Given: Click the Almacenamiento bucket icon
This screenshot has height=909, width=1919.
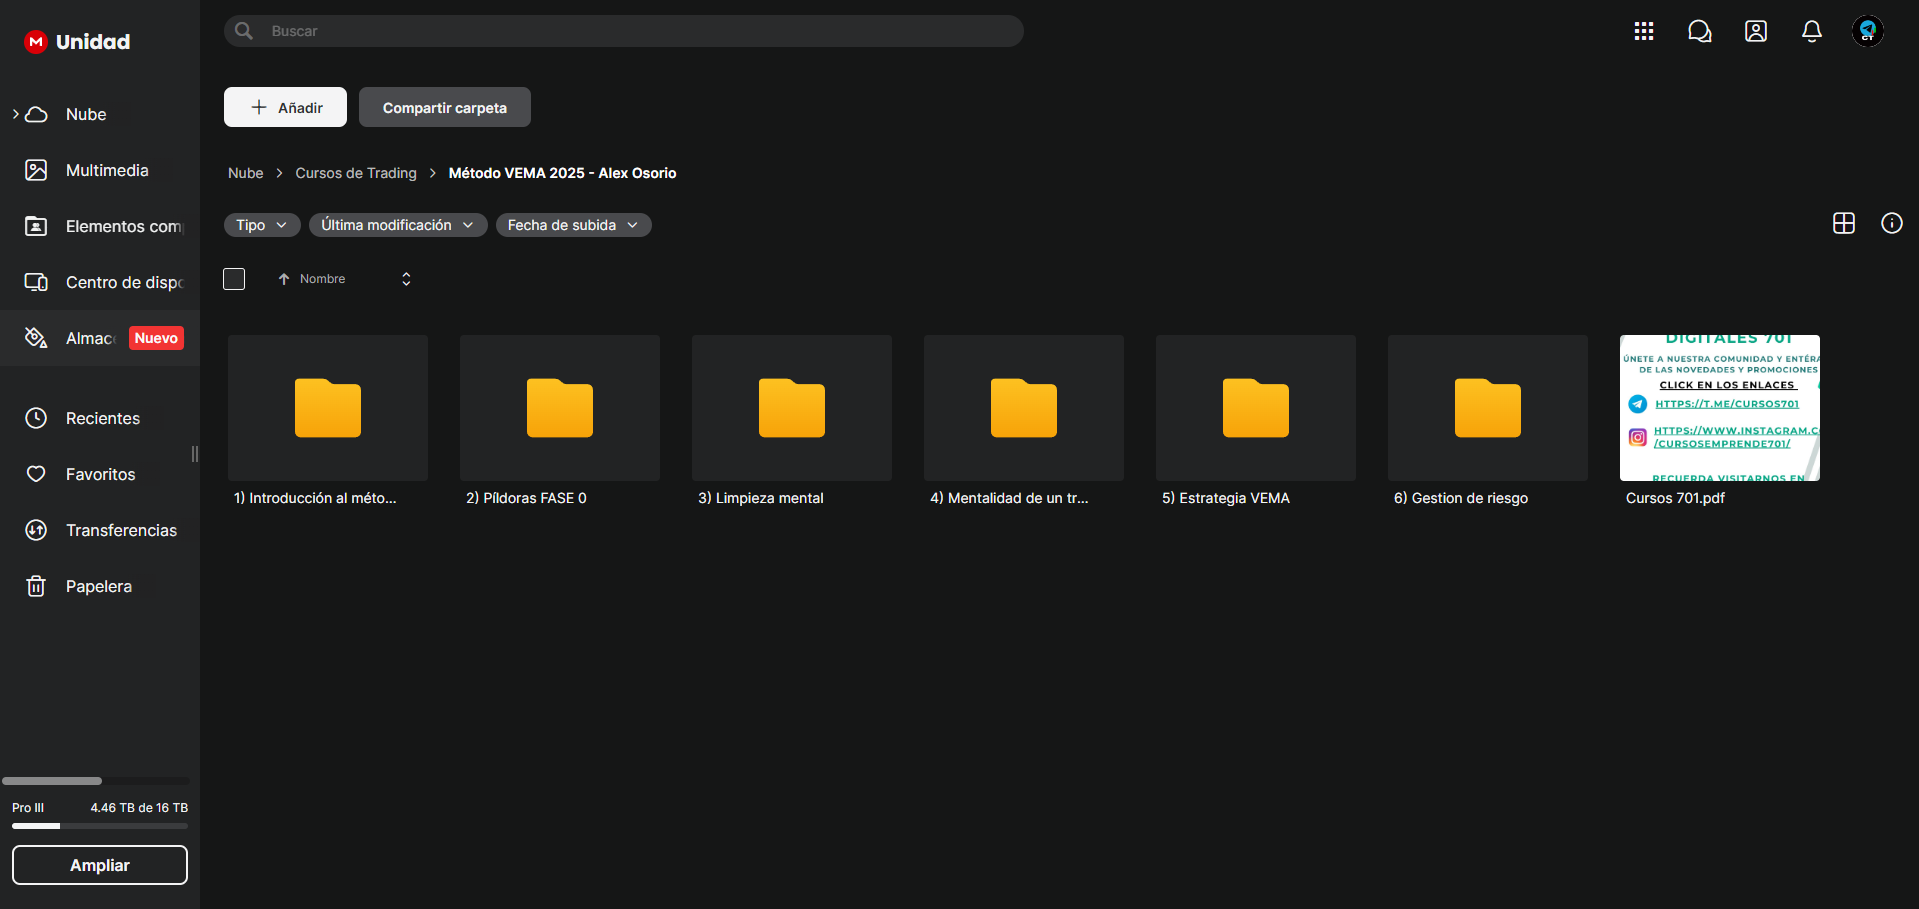Looking at the screenshot, I should [x=36, y=338].
